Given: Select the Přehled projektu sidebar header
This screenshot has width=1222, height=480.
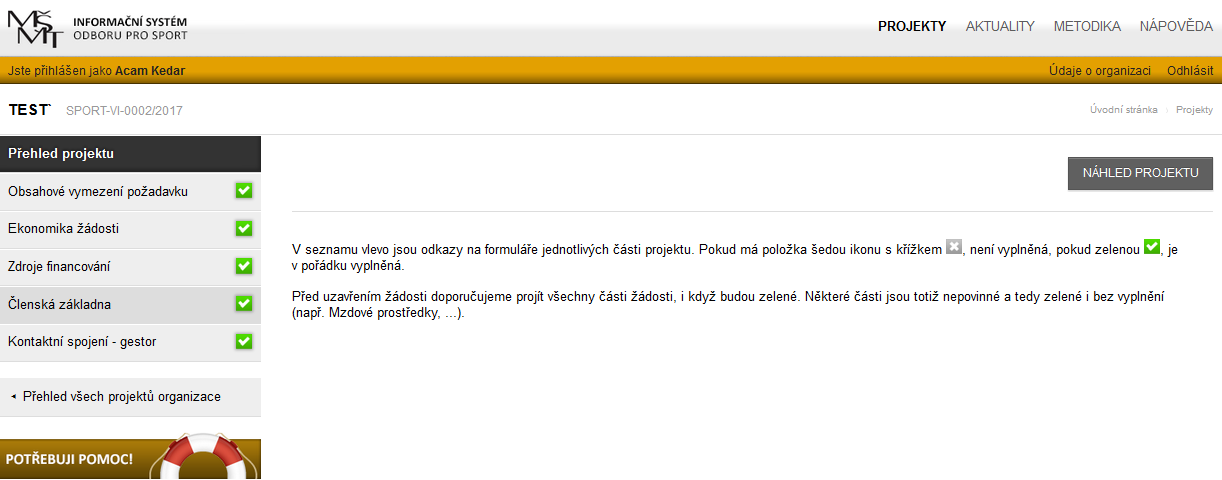Looking at the screenshot, I should coord(130,154).
